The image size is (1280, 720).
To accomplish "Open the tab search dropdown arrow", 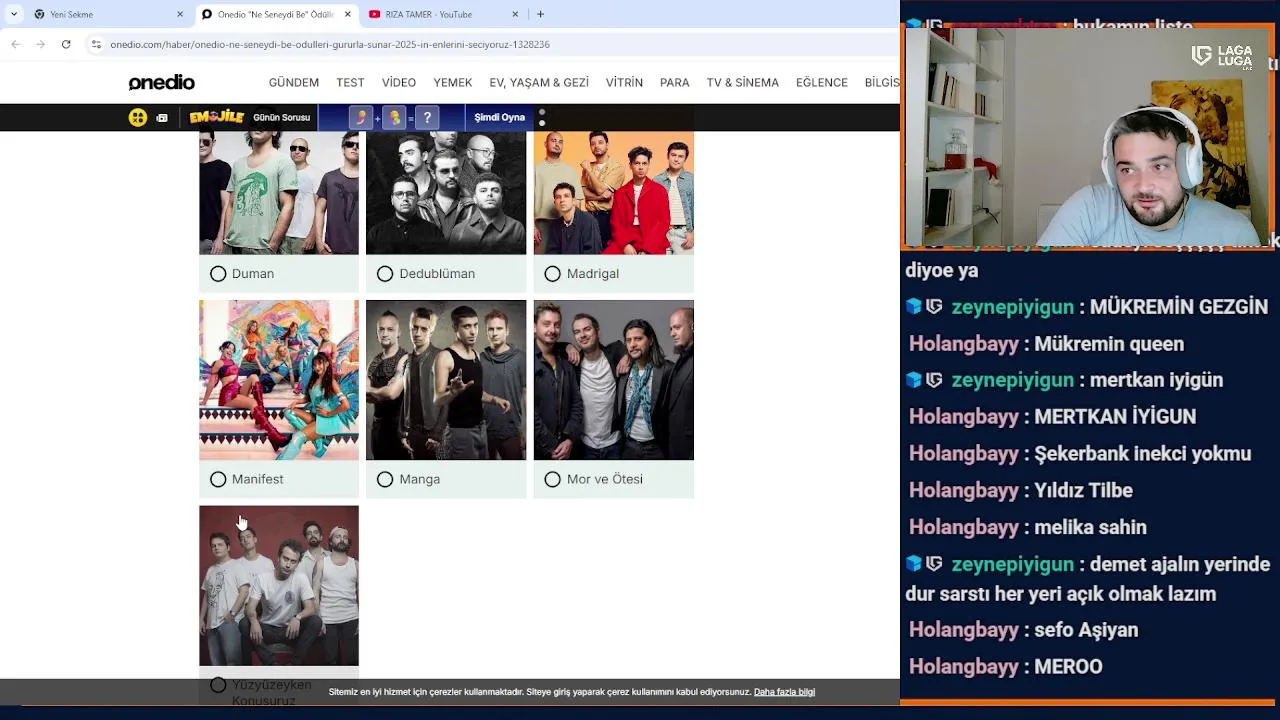I will [x=13, y=14].
